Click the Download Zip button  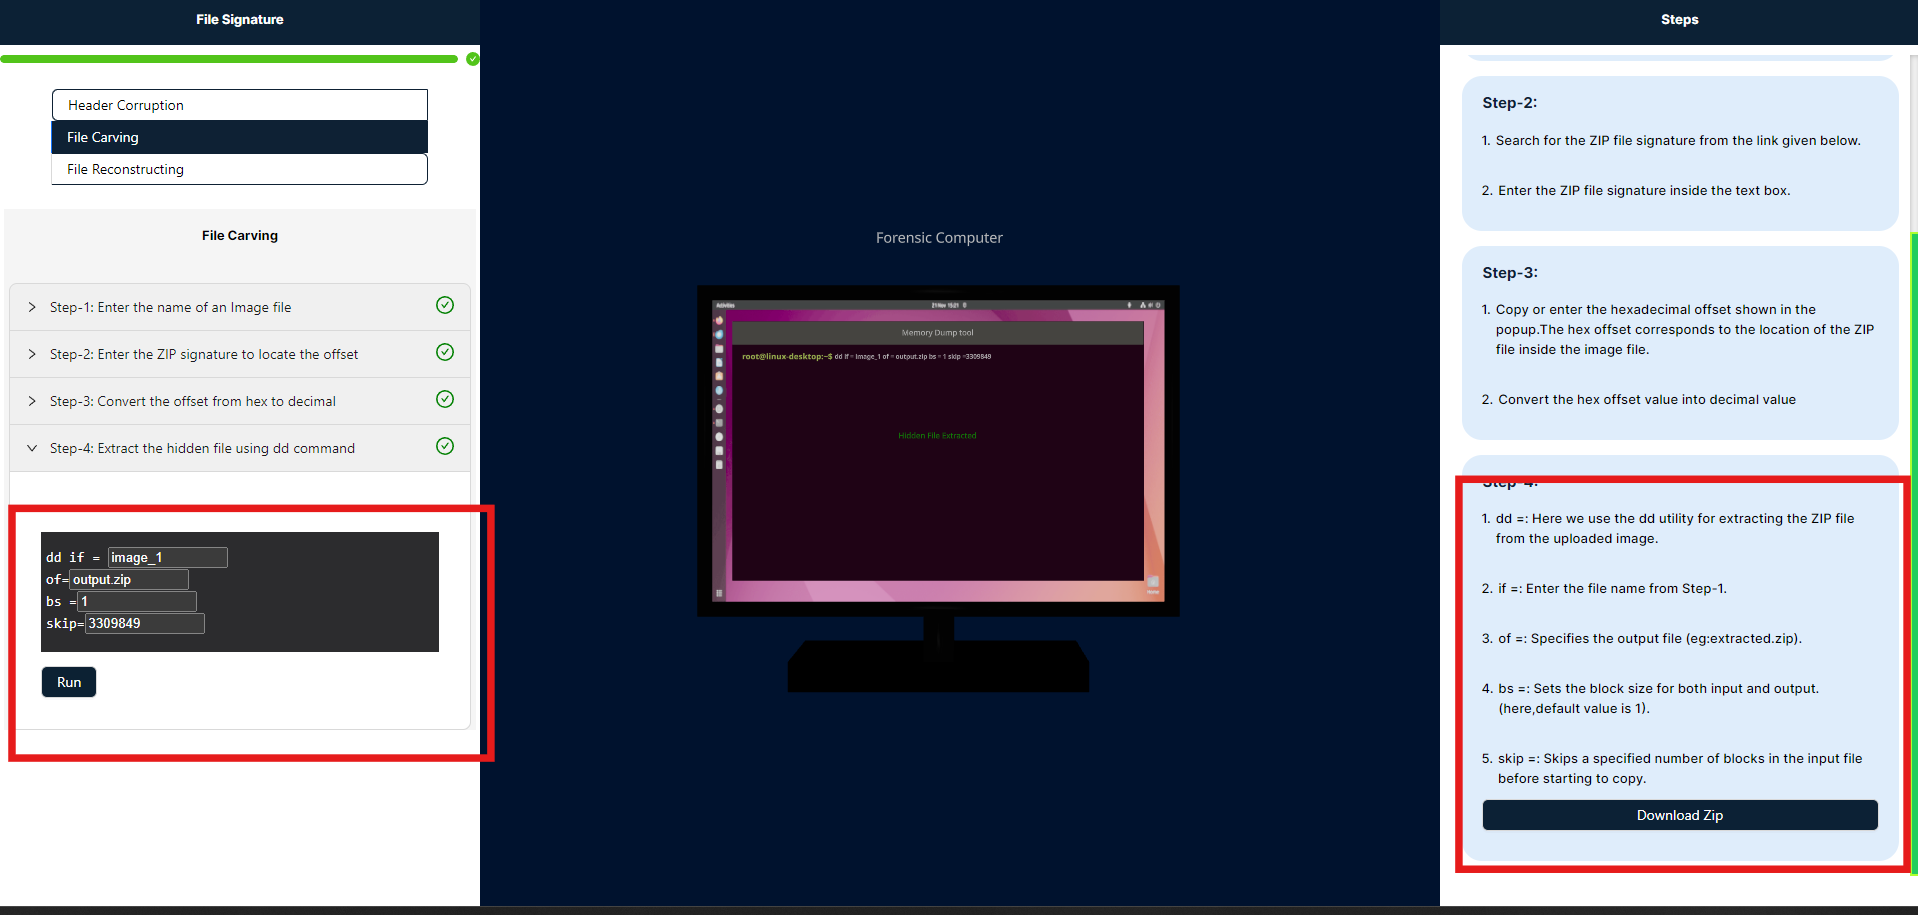pyautogui.click(x=1678, y=814)
